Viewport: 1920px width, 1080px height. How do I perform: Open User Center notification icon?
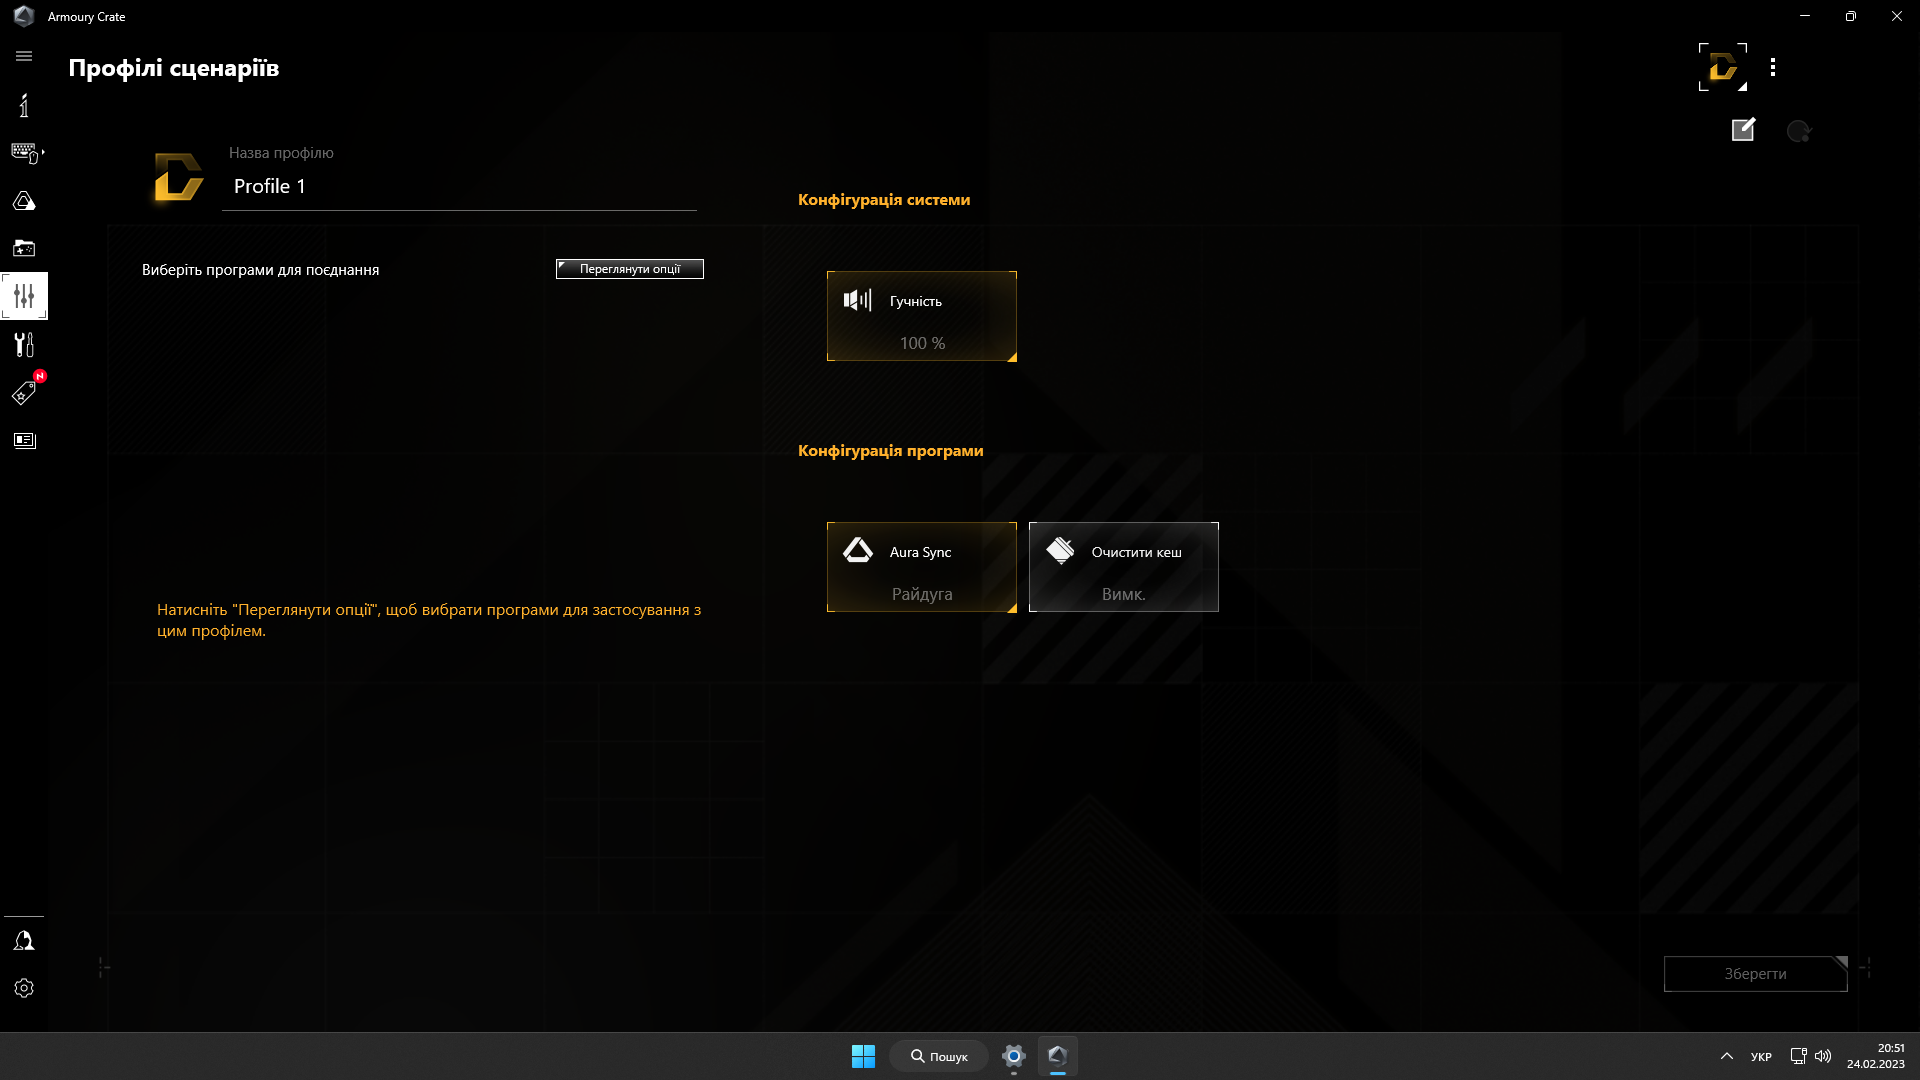pos(24,941)
